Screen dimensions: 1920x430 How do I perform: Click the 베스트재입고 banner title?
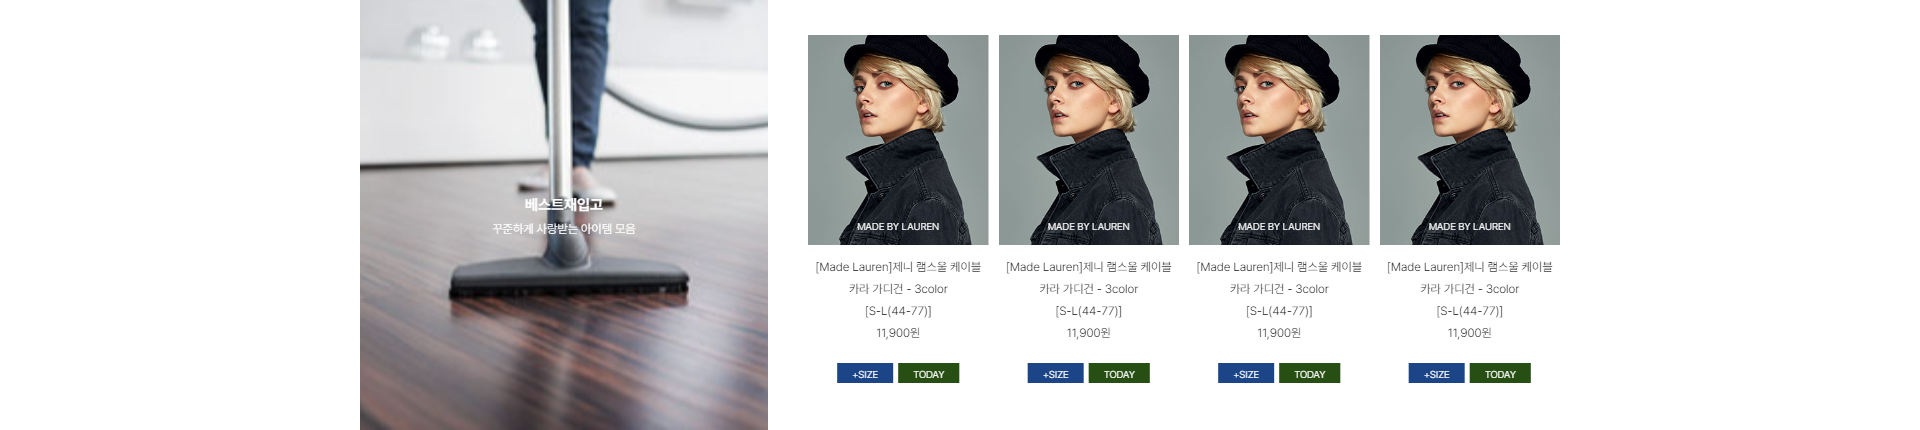point(564,204)
